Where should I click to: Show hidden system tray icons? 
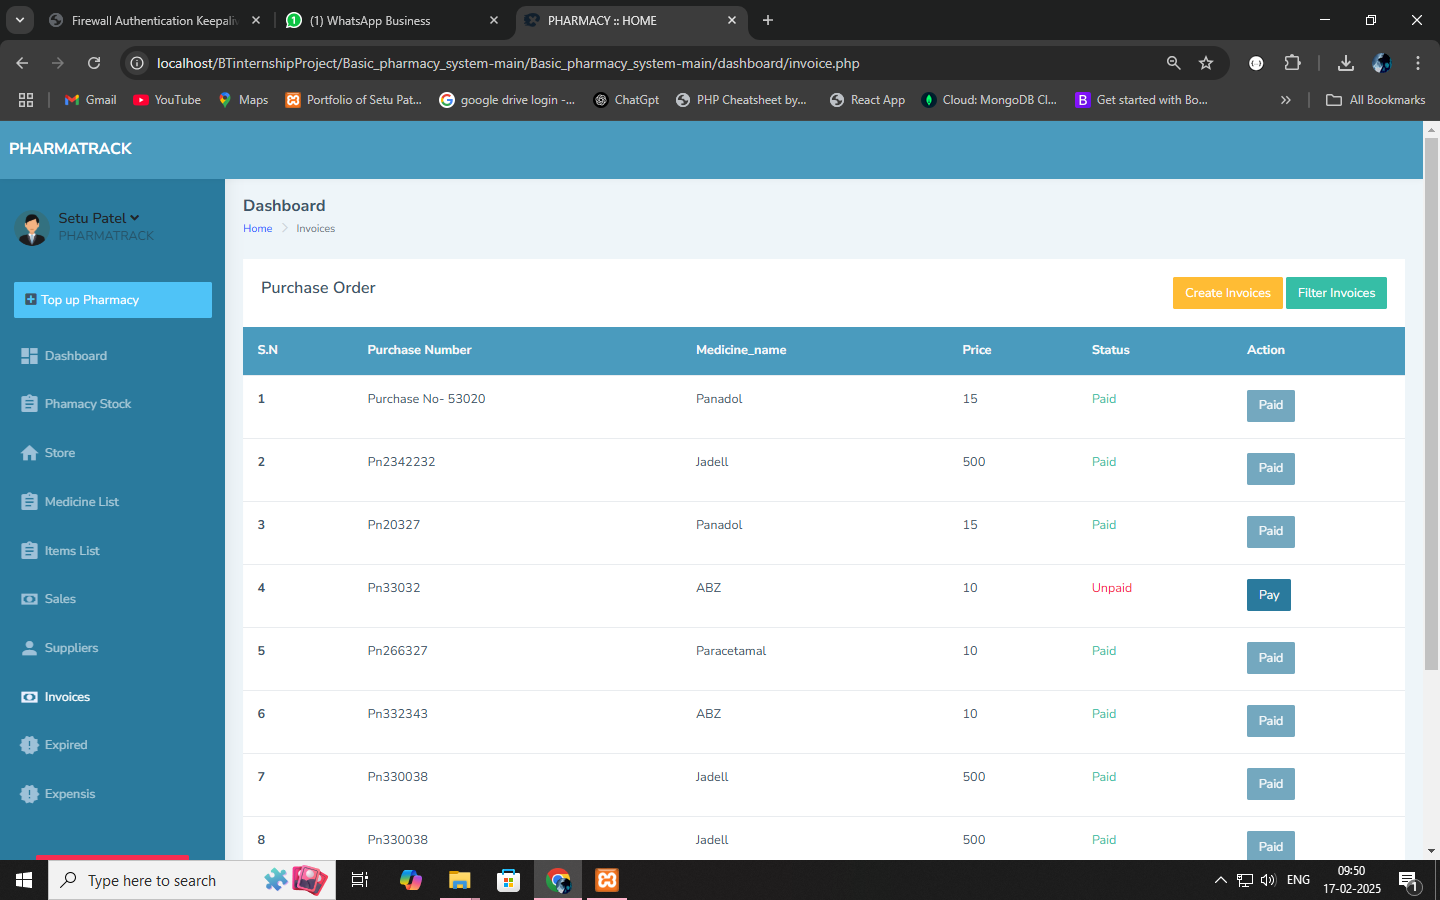1220,880
